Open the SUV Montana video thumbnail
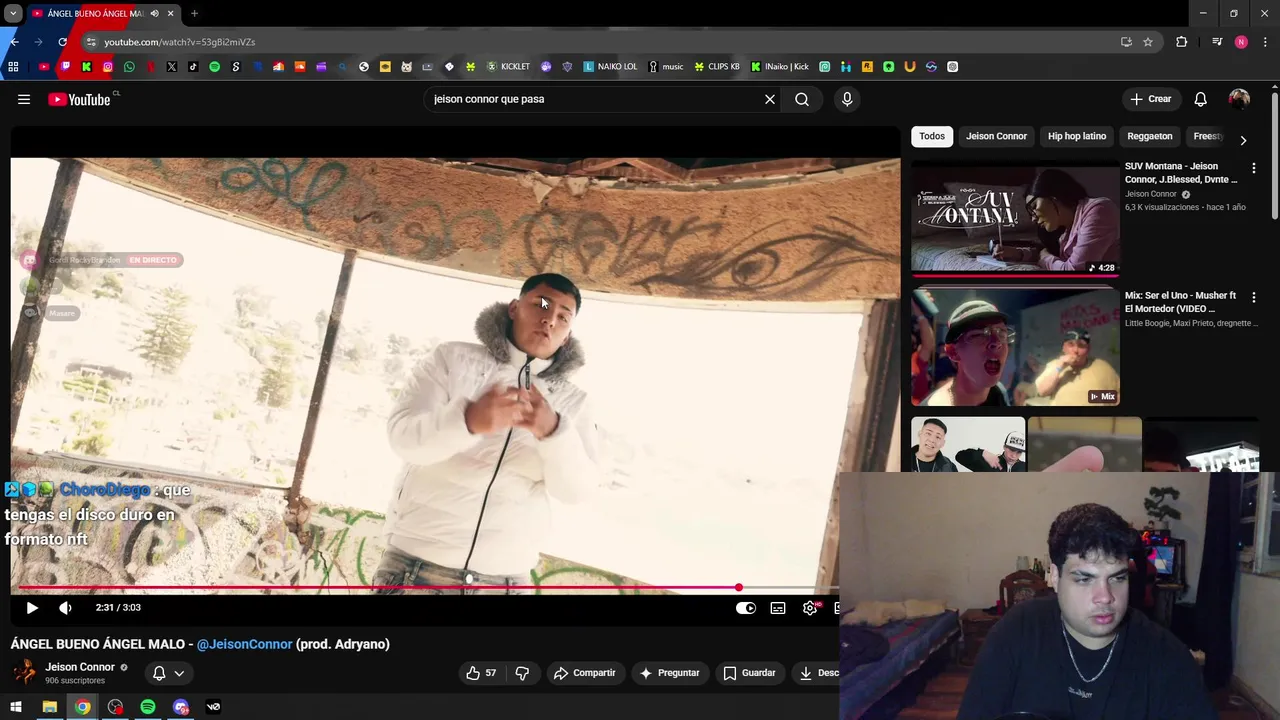Image resolution: width=1280 pixels, height=720 pixels. point(1015,218)
